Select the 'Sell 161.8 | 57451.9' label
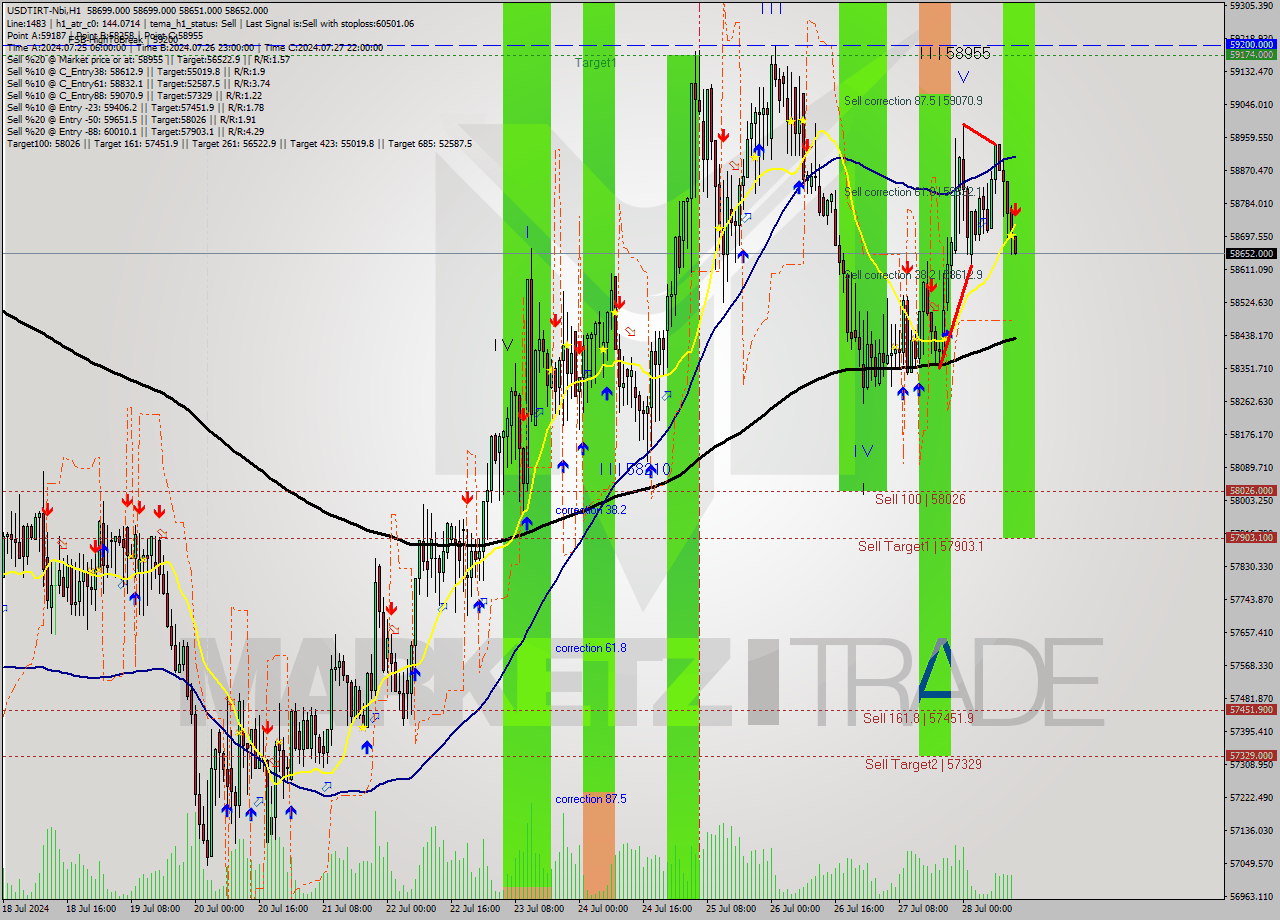1280x920 pixels. coord(918,718)
